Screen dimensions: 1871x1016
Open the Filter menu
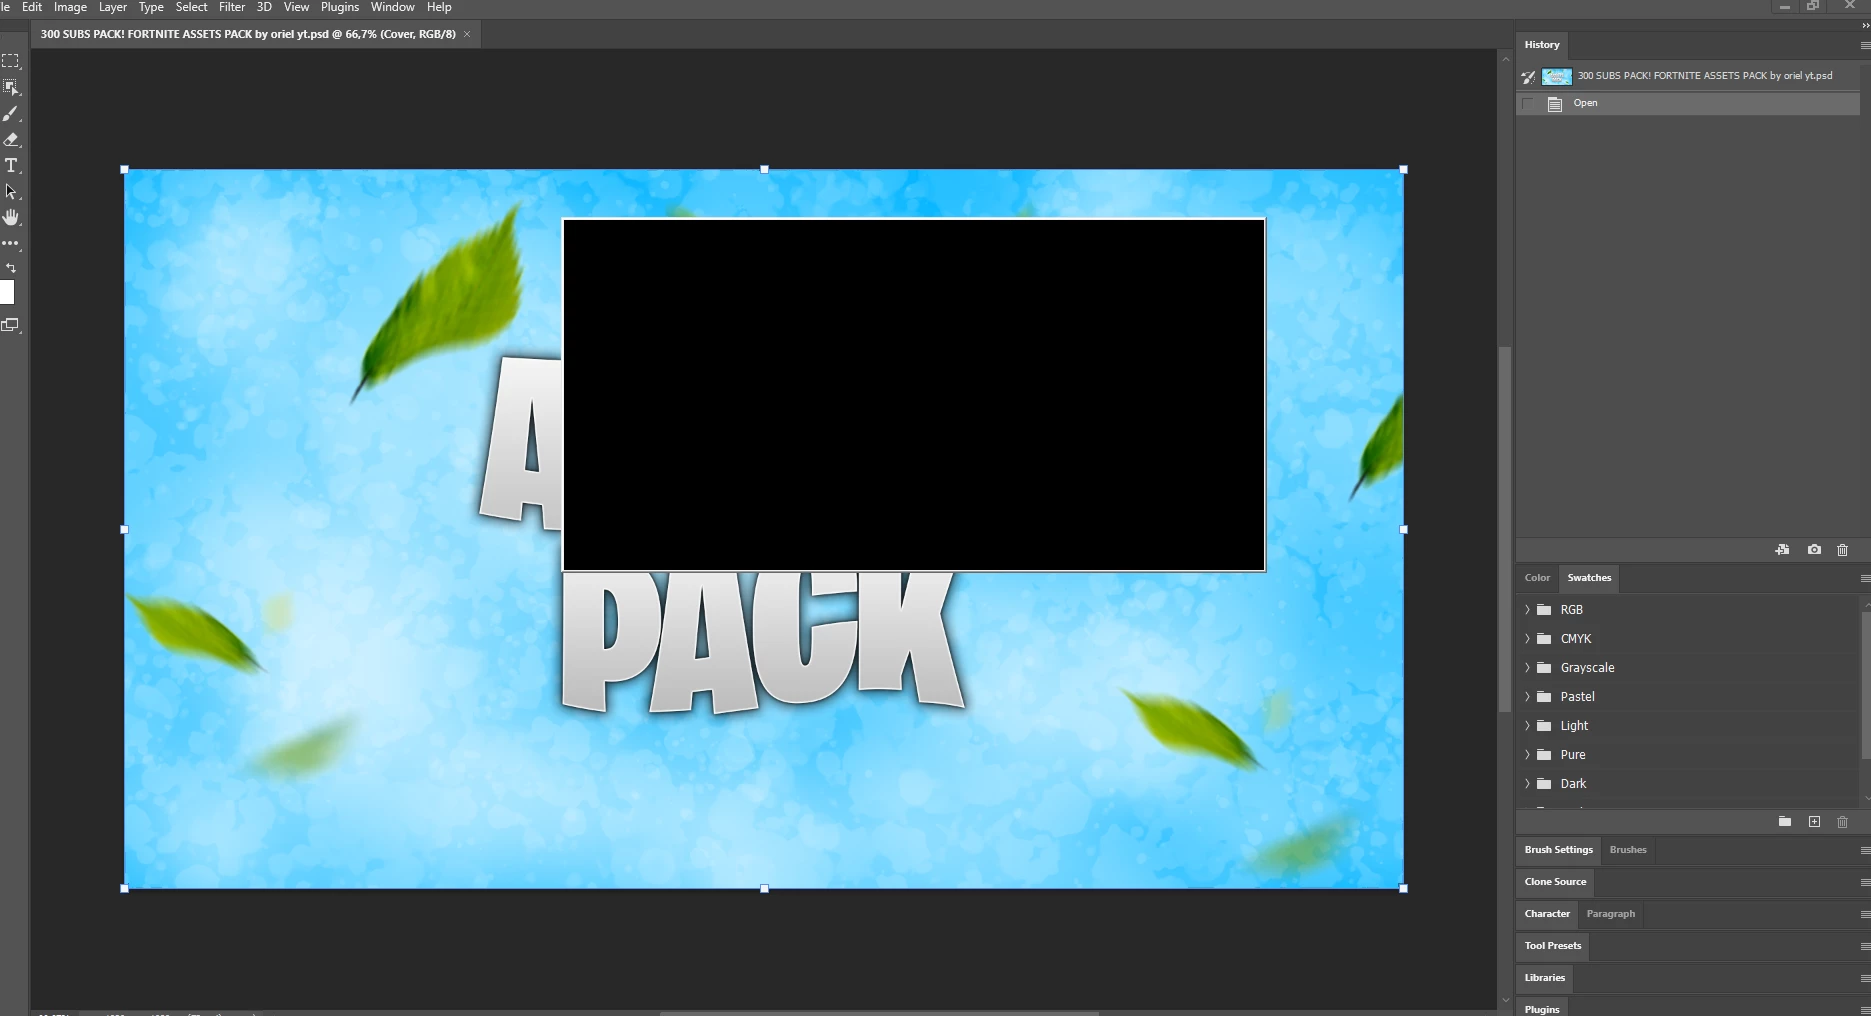tap(232, 7)
